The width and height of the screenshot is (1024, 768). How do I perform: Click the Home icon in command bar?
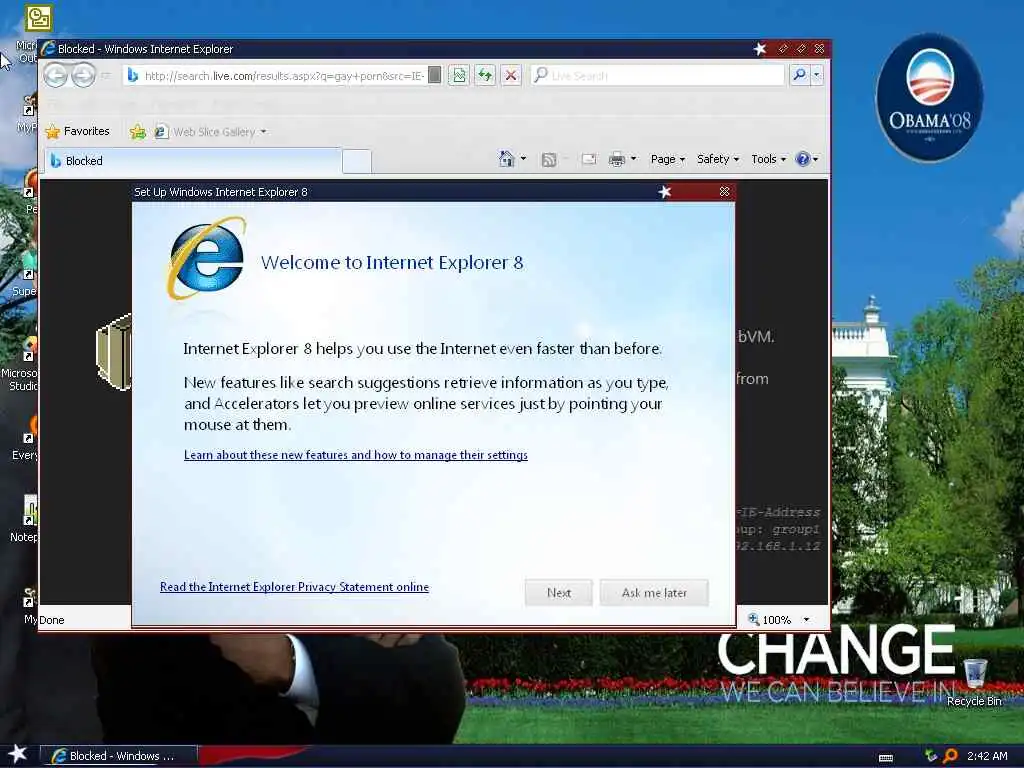(x=506, y=159)
